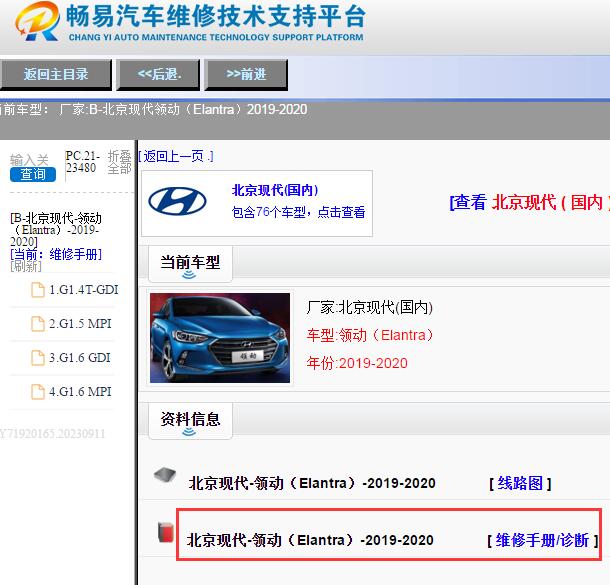Click the 输入关 keyword input field
610x585 pixels.
coord(29,160)
